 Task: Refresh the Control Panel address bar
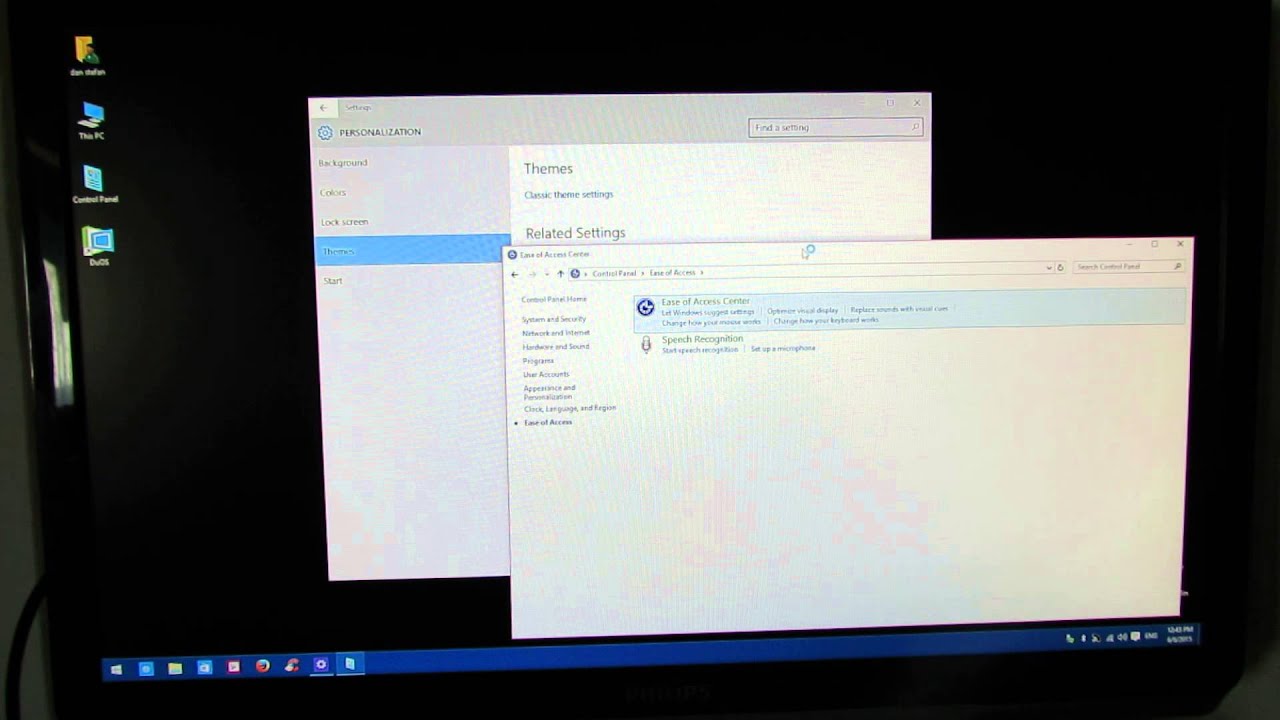[1061, 267]
